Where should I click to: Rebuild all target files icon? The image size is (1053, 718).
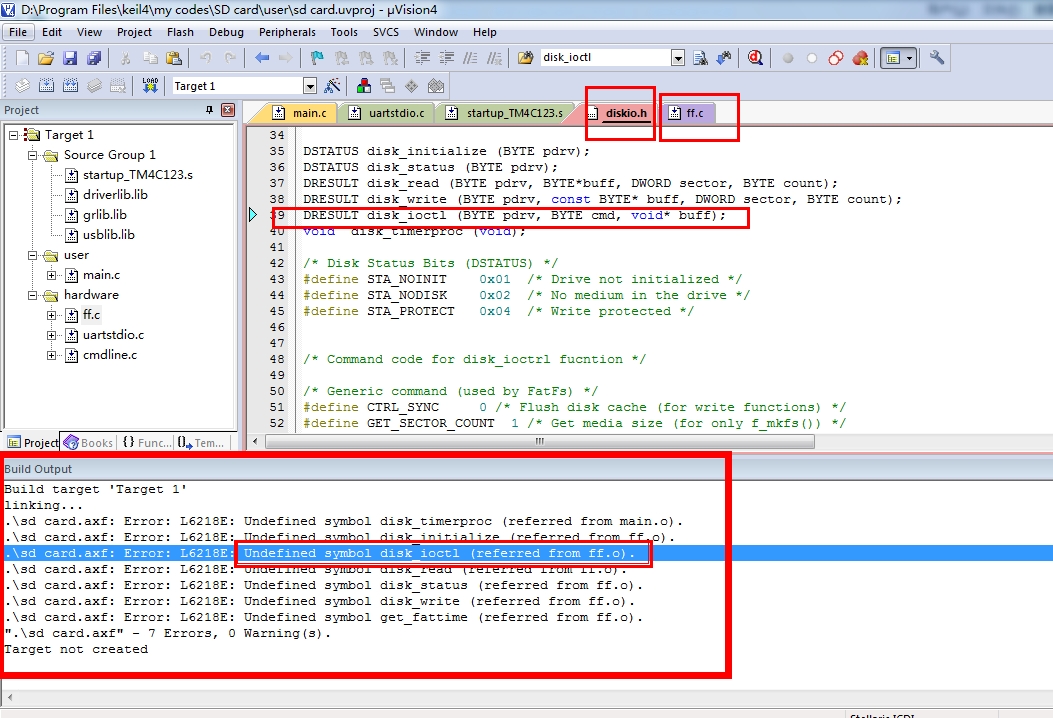pyautogui.click(x=70, y=86)
